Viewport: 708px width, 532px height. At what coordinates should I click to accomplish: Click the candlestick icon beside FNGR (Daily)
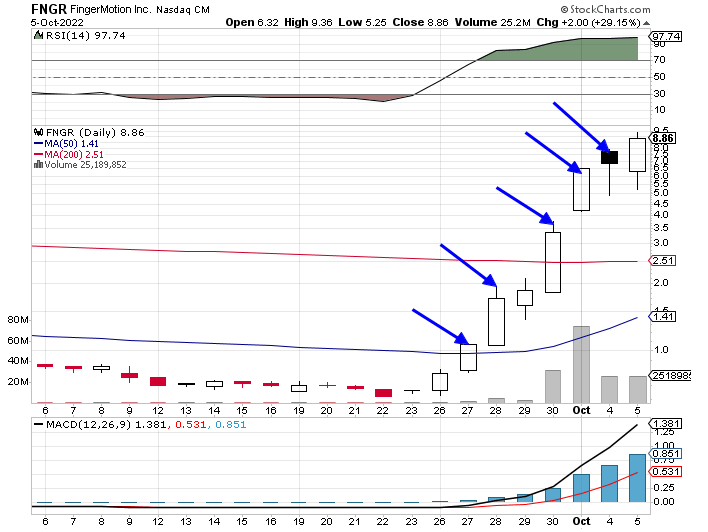39,132
